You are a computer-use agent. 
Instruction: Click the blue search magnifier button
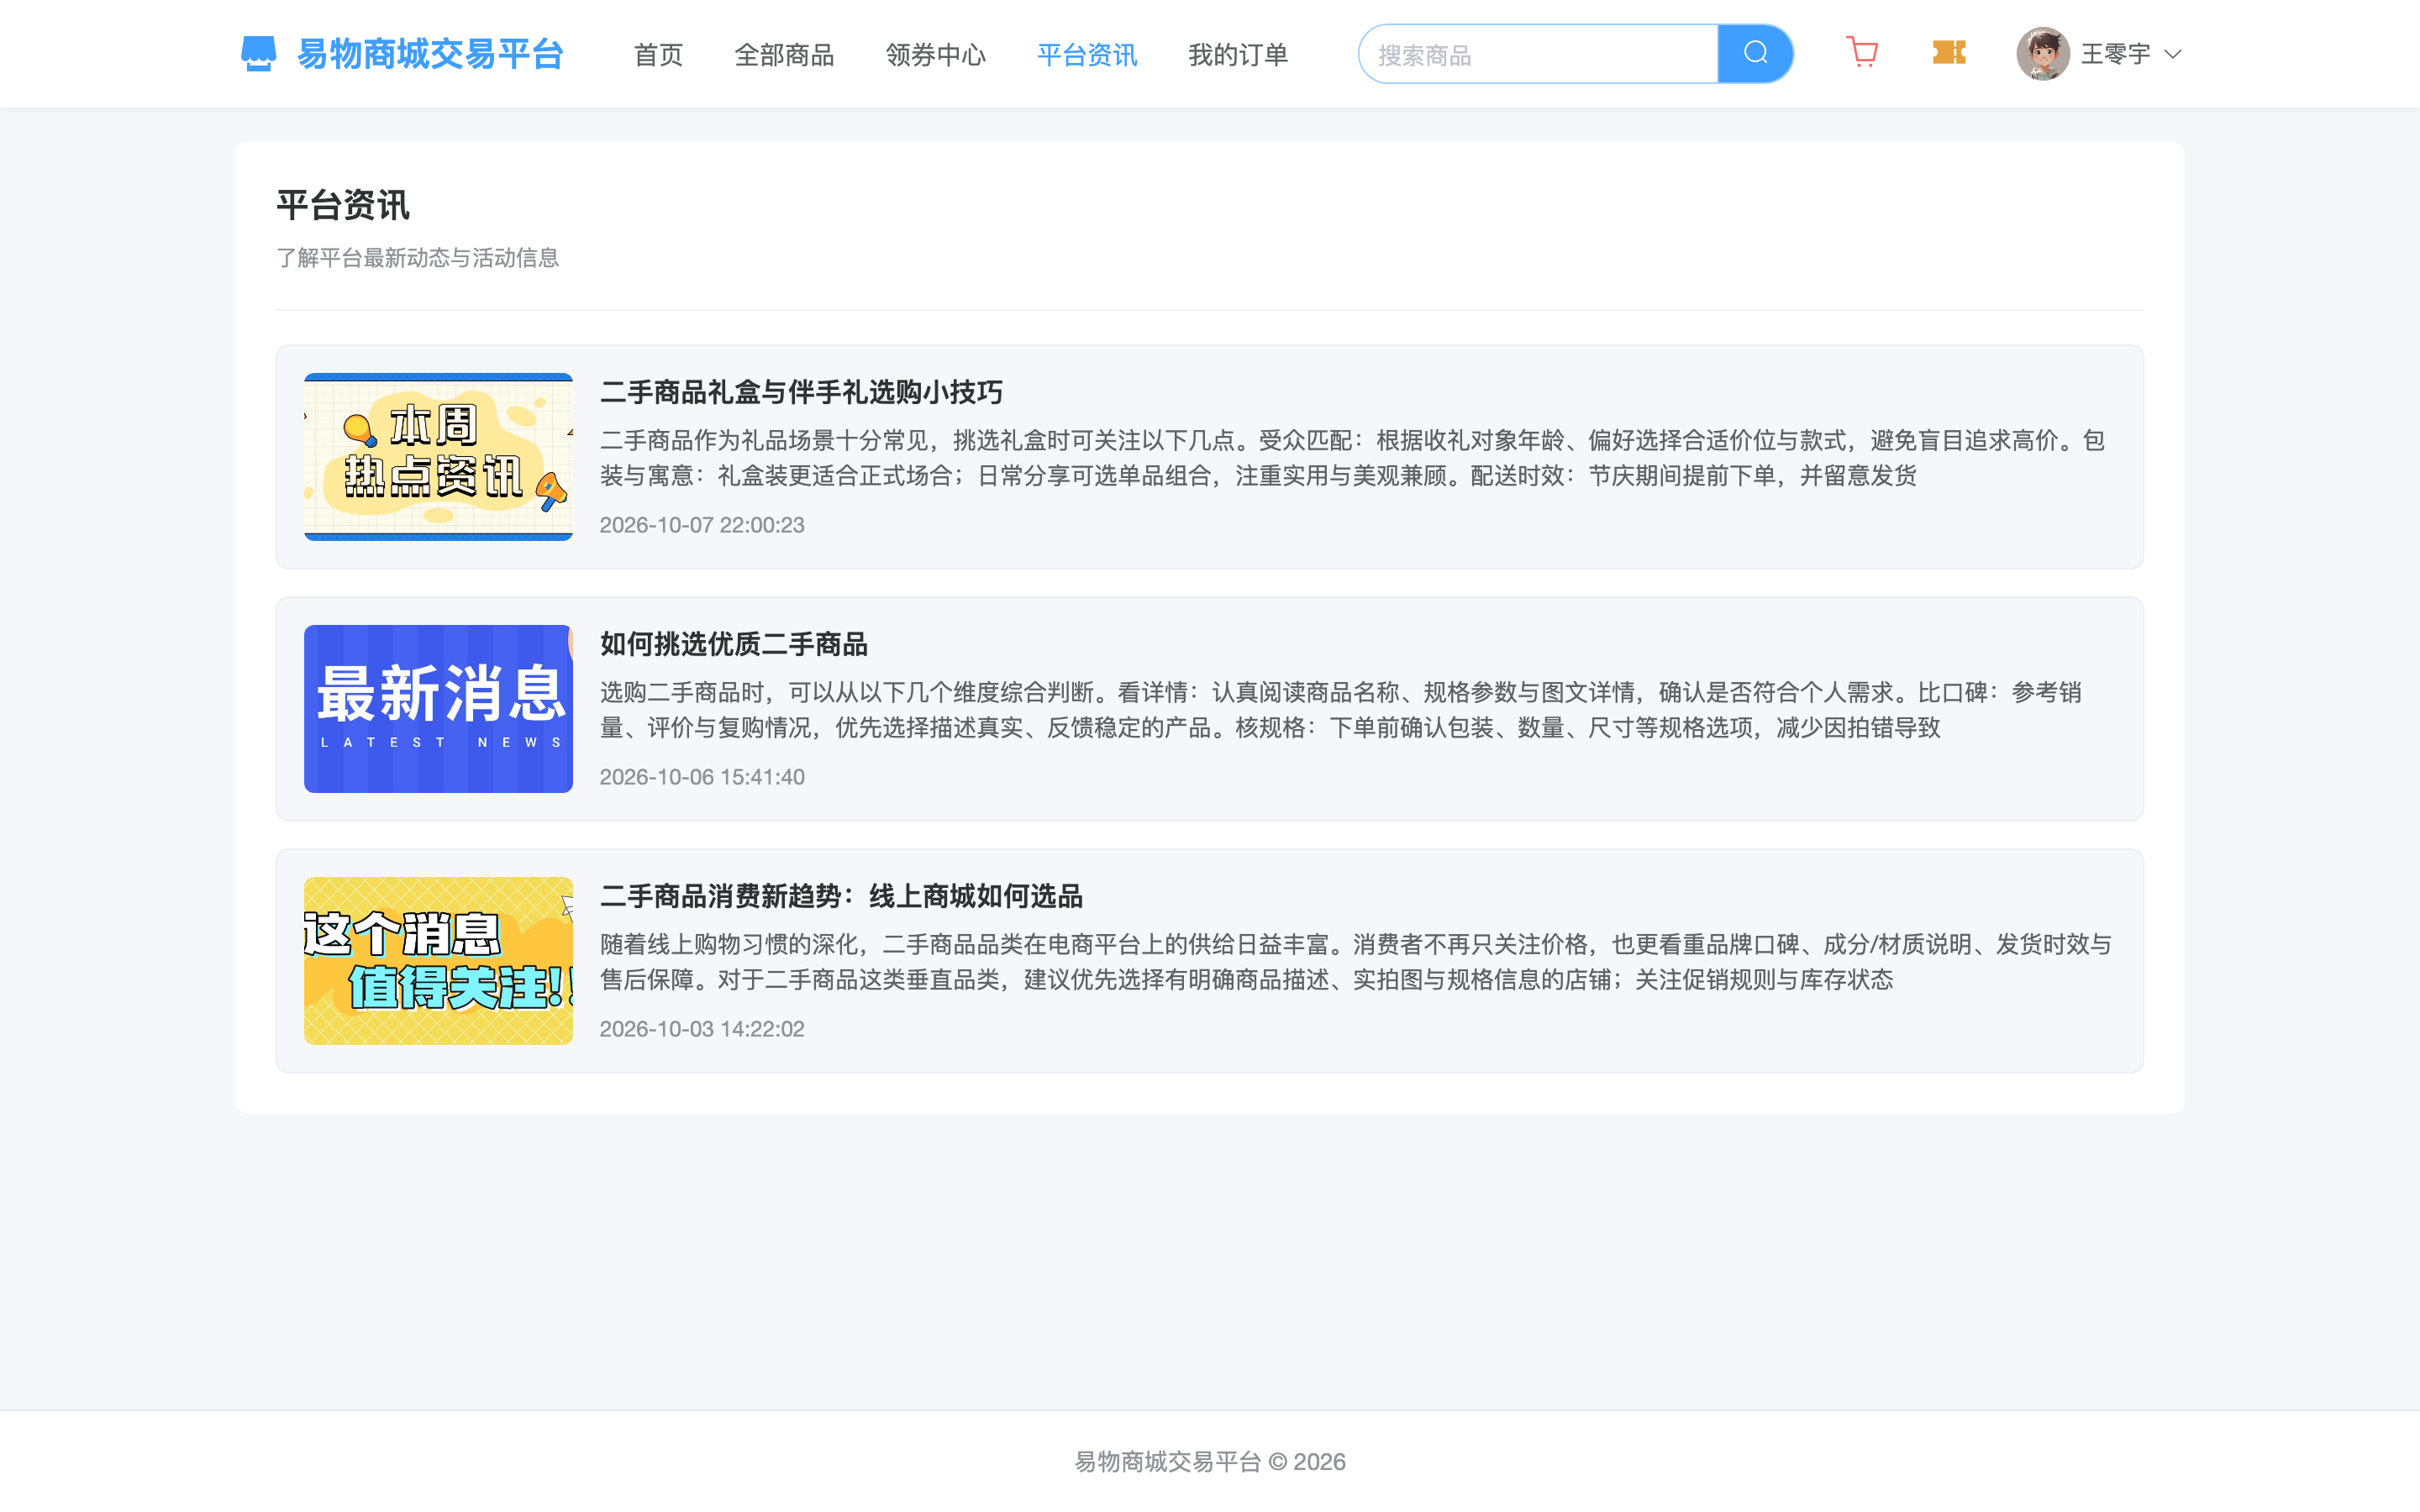1755,54
